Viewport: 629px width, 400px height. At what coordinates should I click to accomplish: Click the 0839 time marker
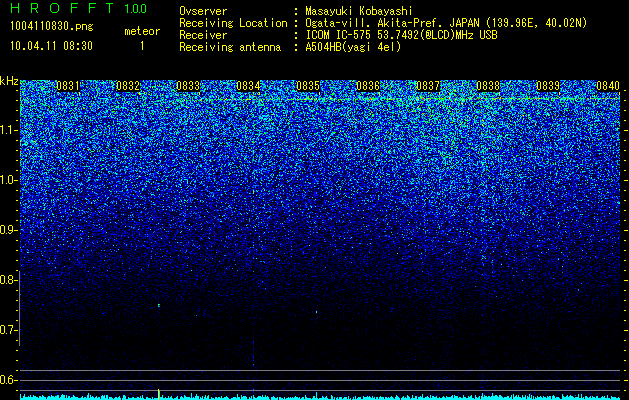[548, 86]
